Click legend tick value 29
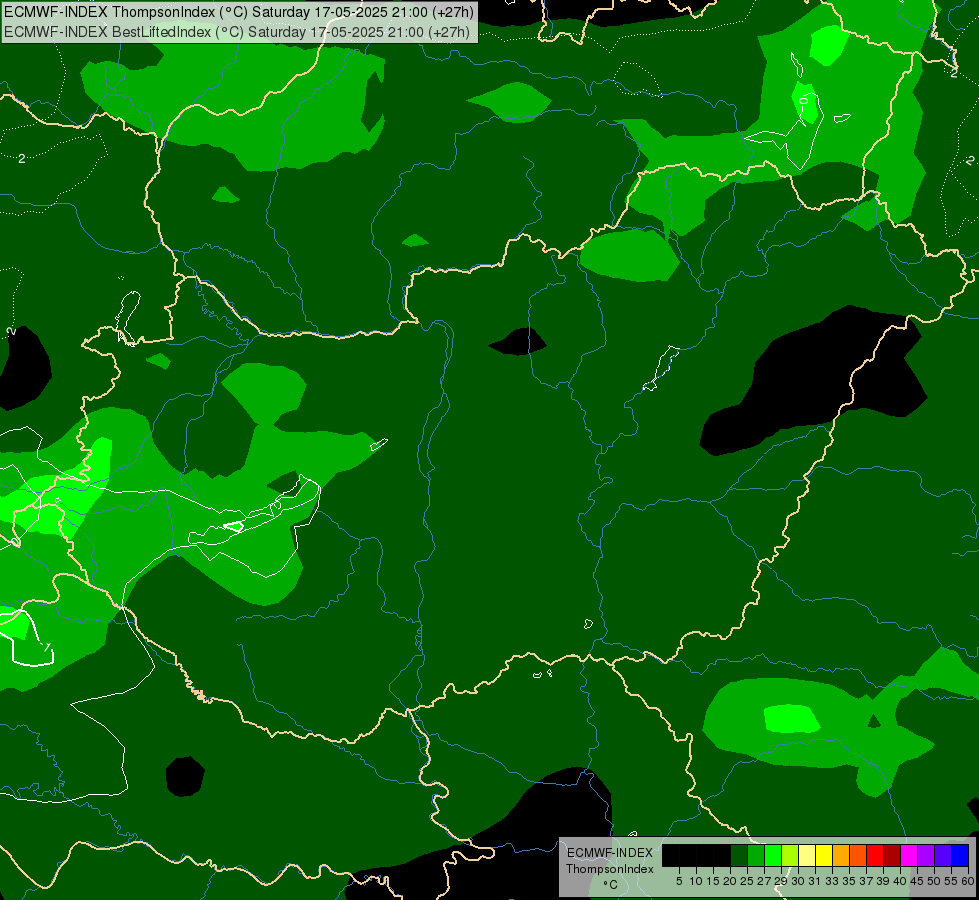 click(x=781, y=881)
